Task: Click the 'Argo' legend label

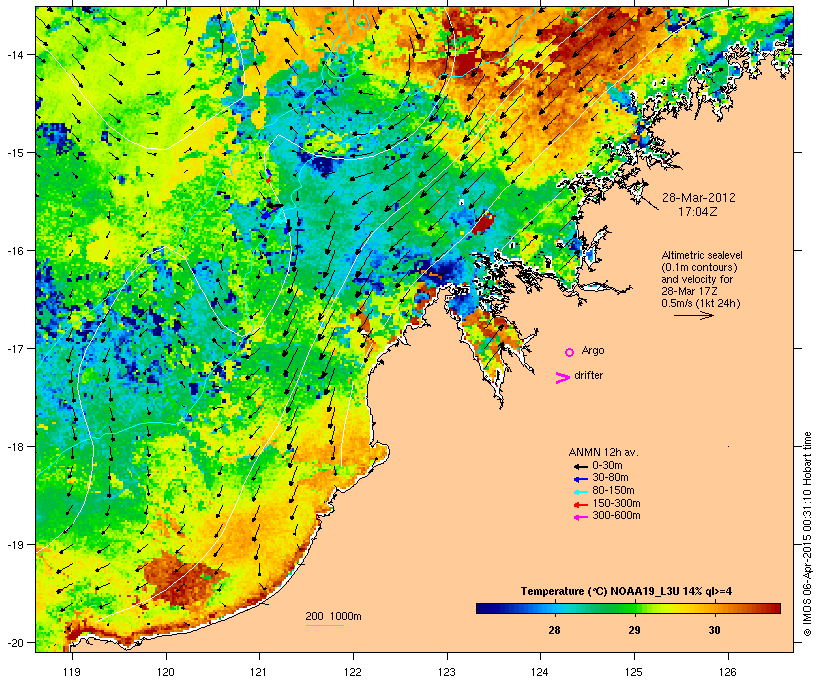Action: (593, 350)
